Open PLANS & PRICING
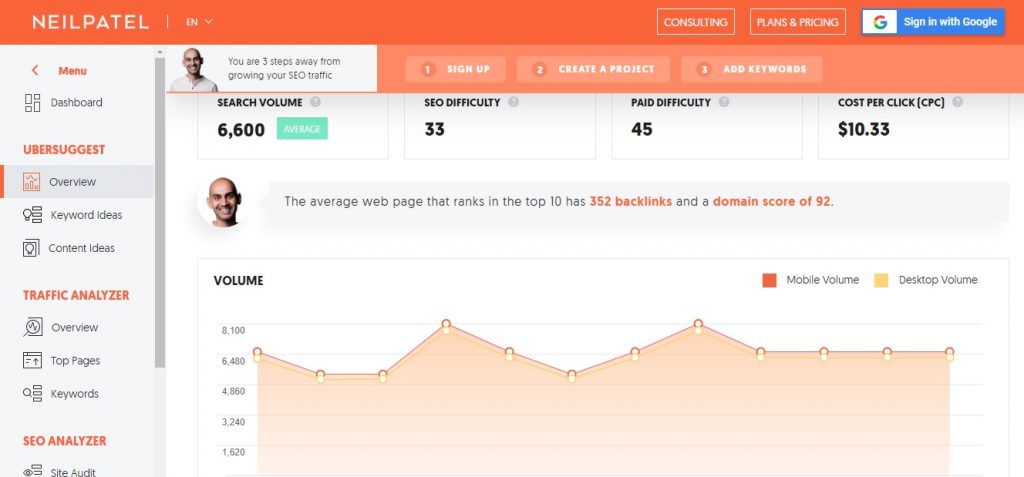The height and width of the screenshot is (477, 1024). pyautogui.click(x=797, y=22)
